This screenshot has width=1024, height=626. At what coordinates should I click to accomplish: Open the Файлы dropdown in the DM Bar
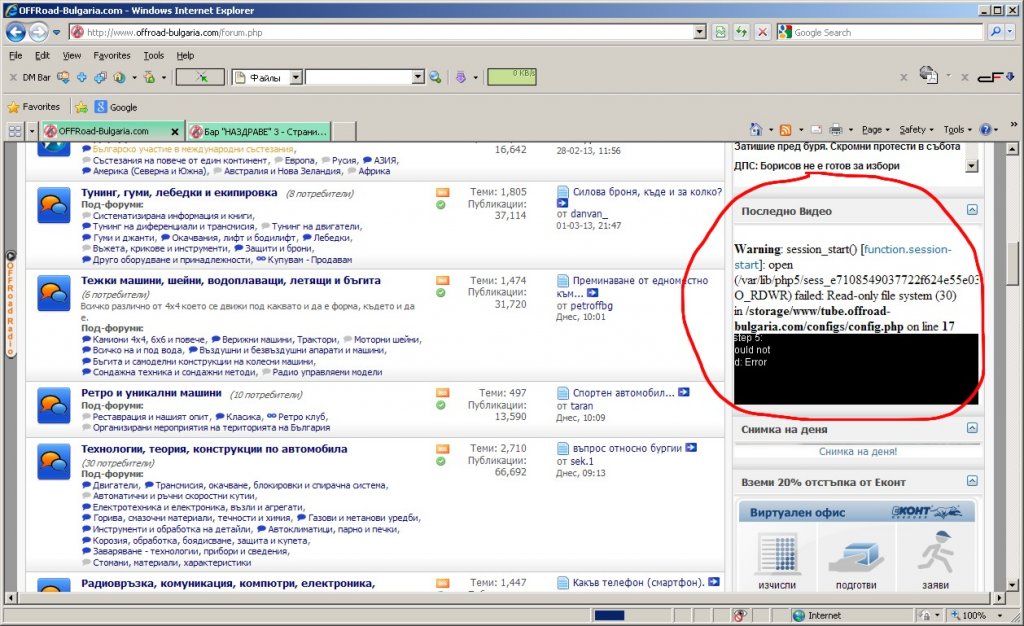[296, 77]
